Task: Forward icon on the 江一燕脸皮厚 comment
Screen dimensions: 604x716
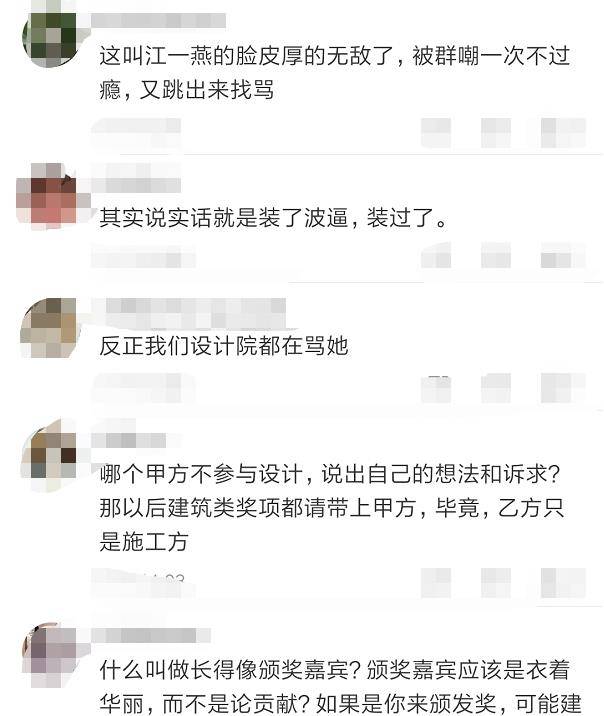Action: pos(436,132)
